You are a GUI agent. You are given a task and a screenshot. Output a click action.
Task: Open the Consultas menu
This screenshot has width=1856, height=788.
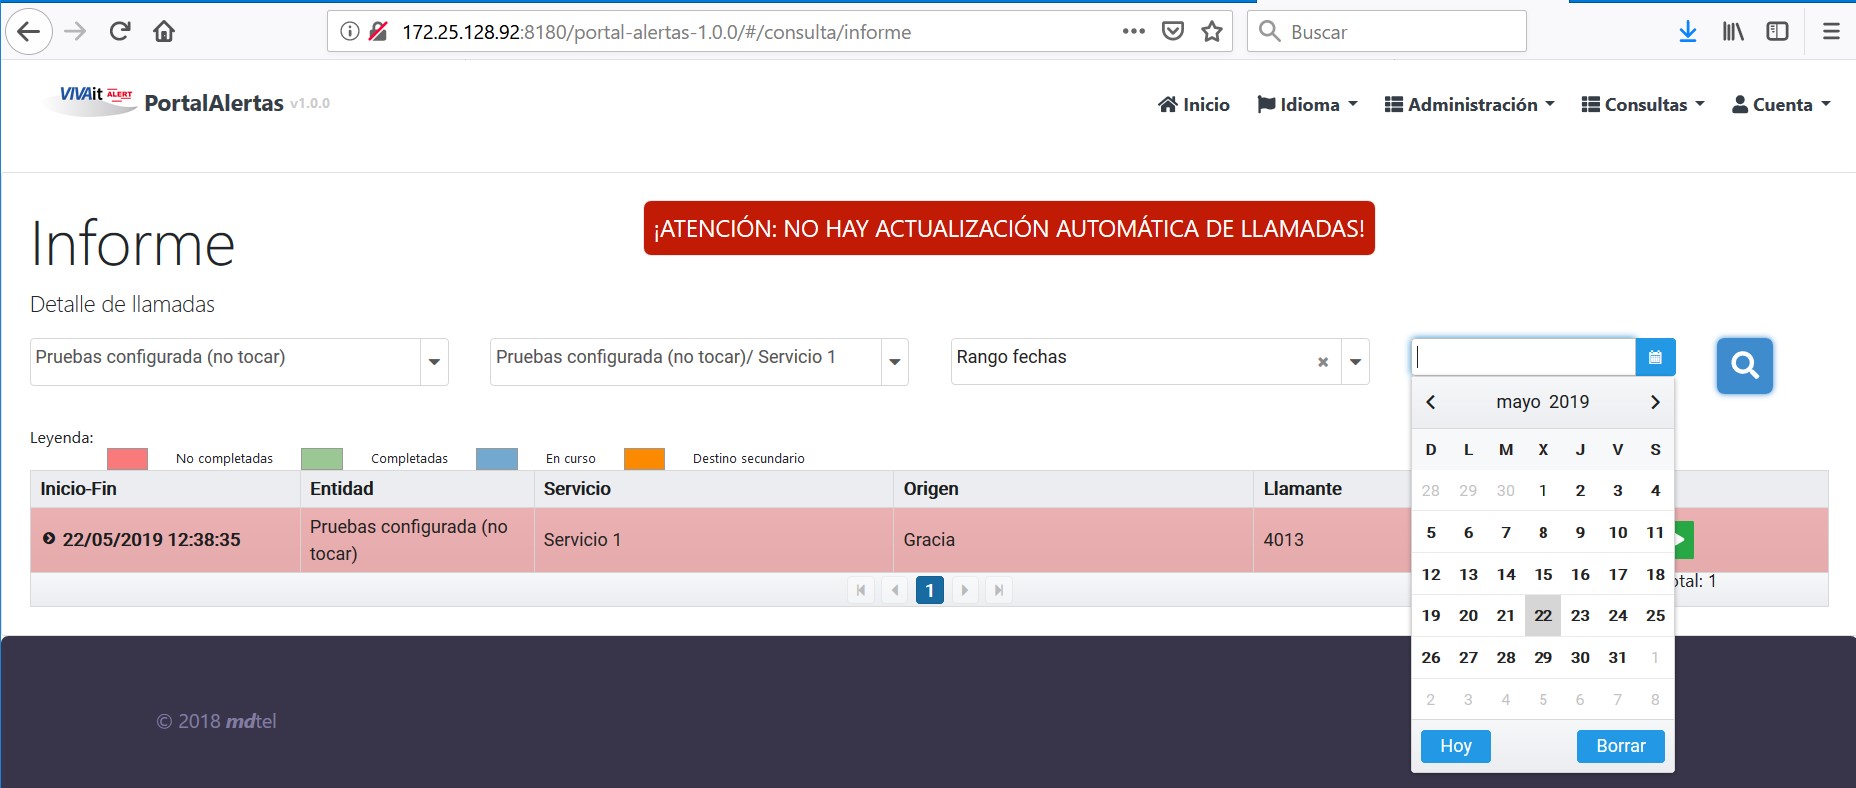[x=1643, y=104]
